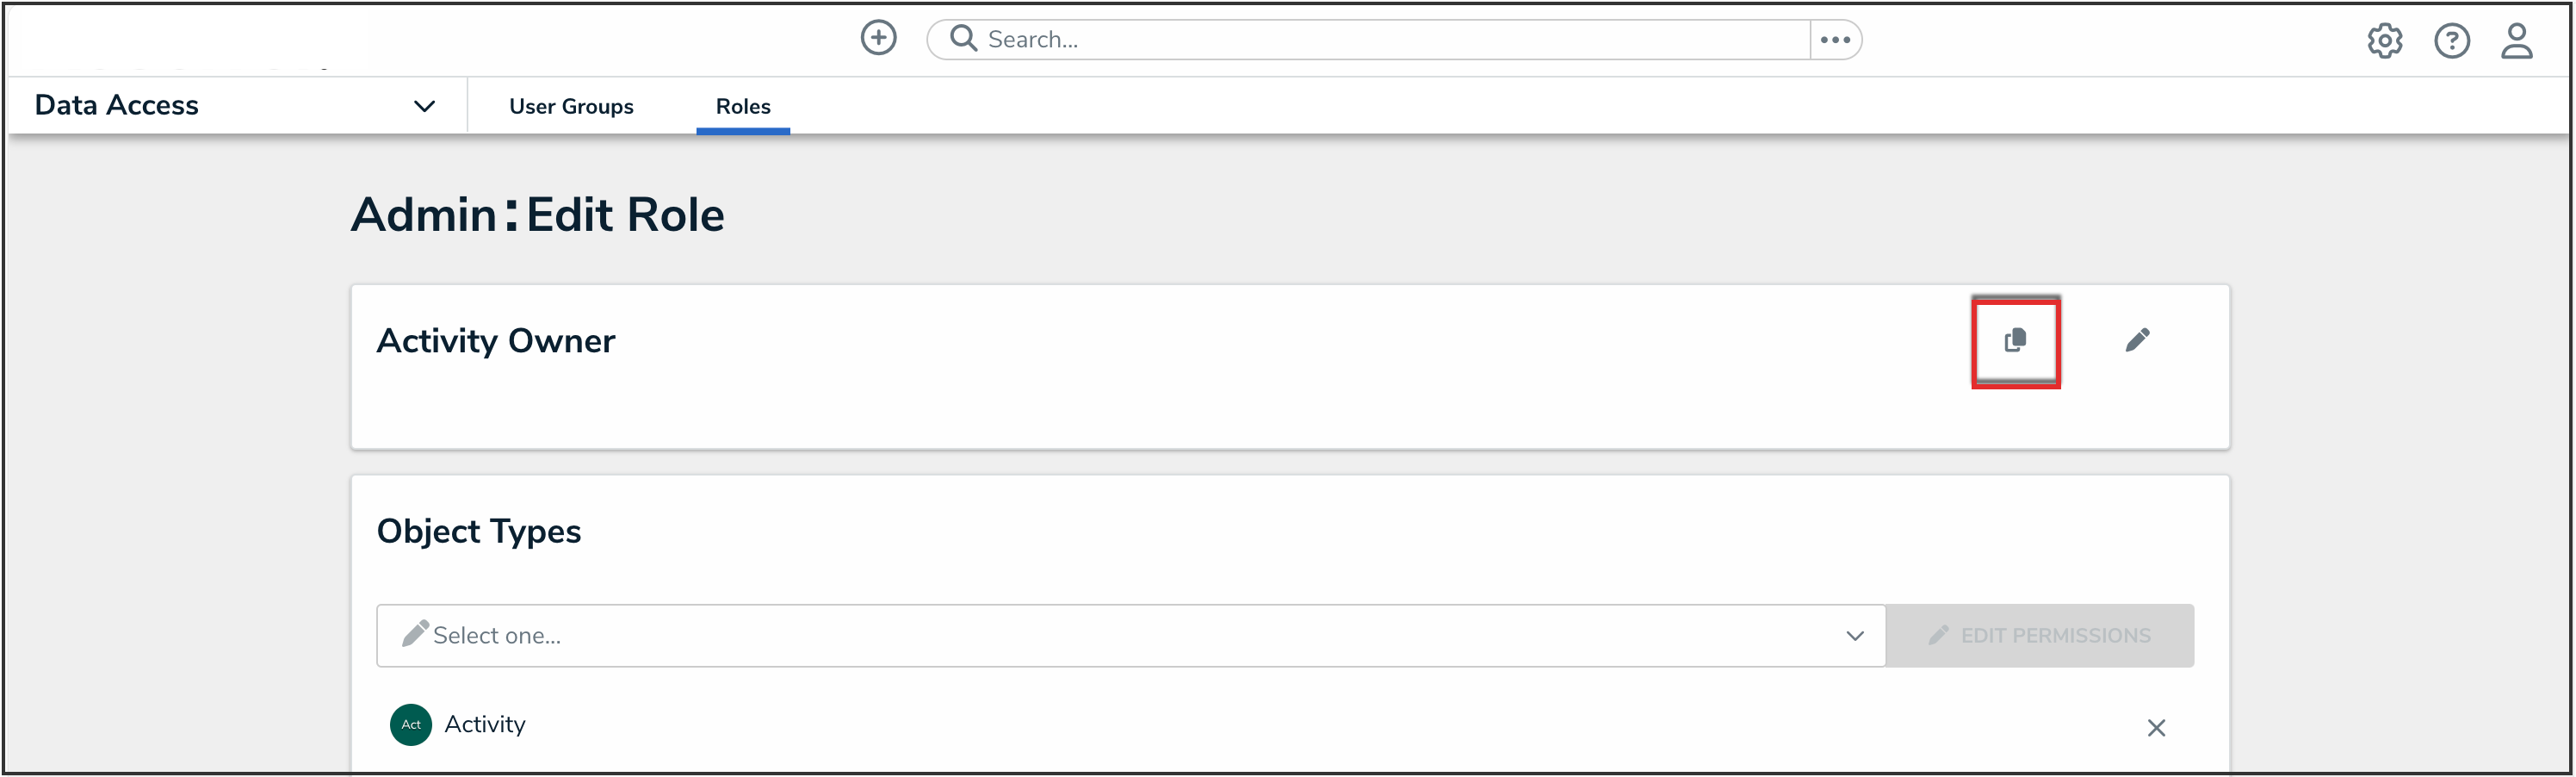2576x777 pixels.
Task: Click the Activity Owner role title
Action: [495, 341]
